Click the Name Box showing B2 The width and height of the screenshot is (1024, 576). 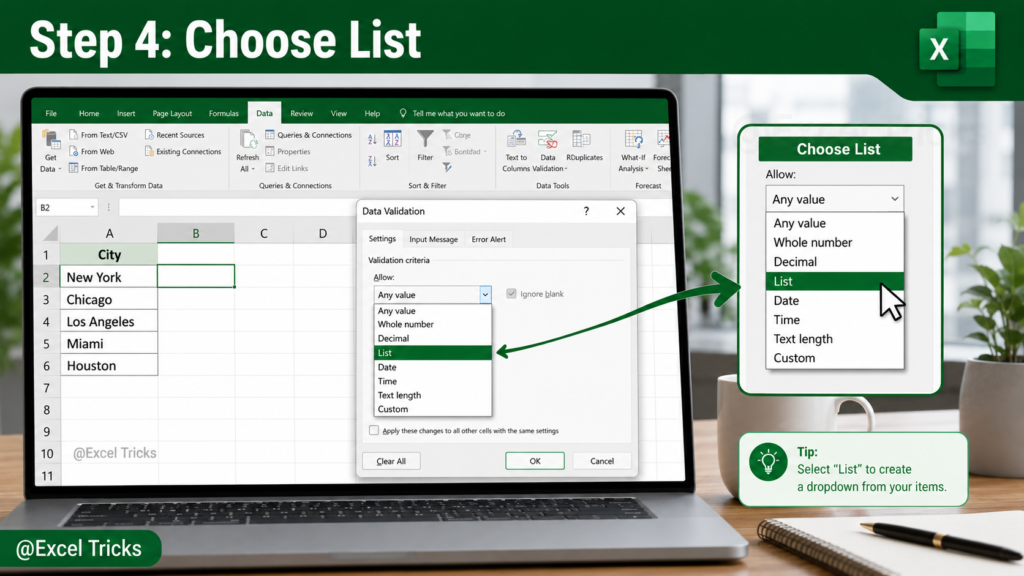click(x=67, y=208)
